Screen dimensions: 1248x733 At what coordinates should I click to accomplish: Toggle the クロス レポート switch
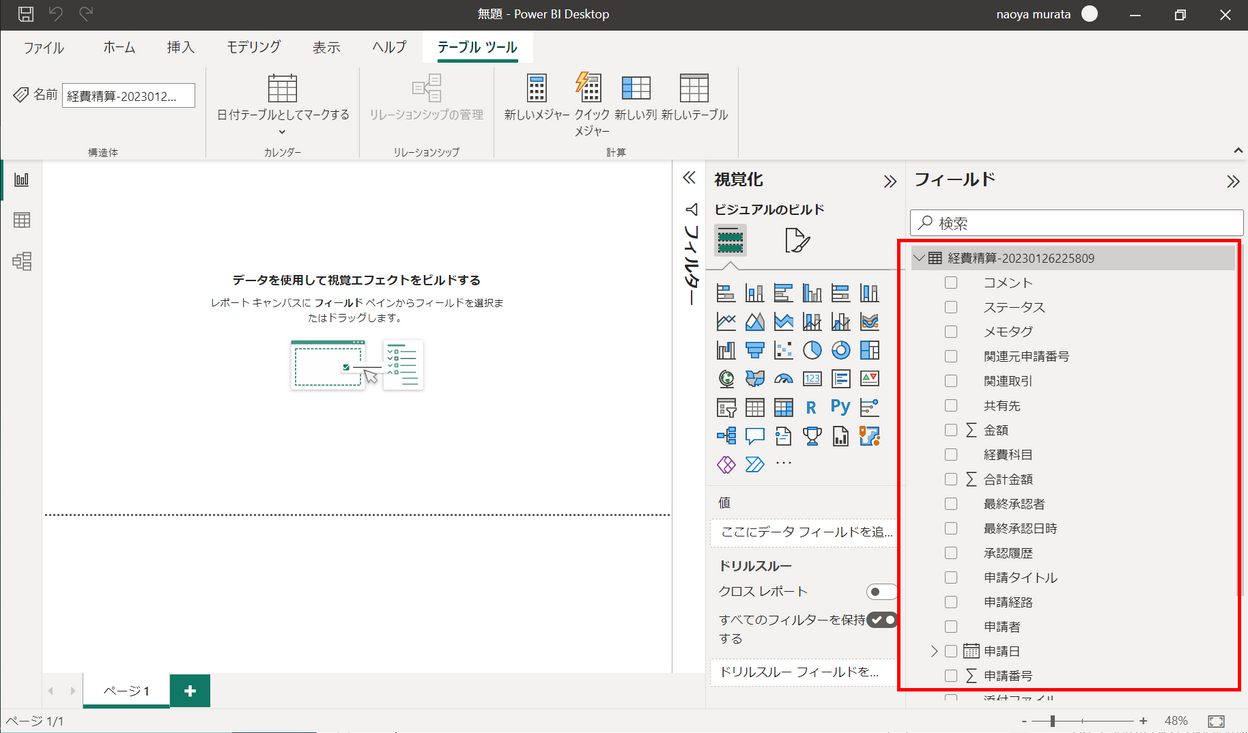881,592
